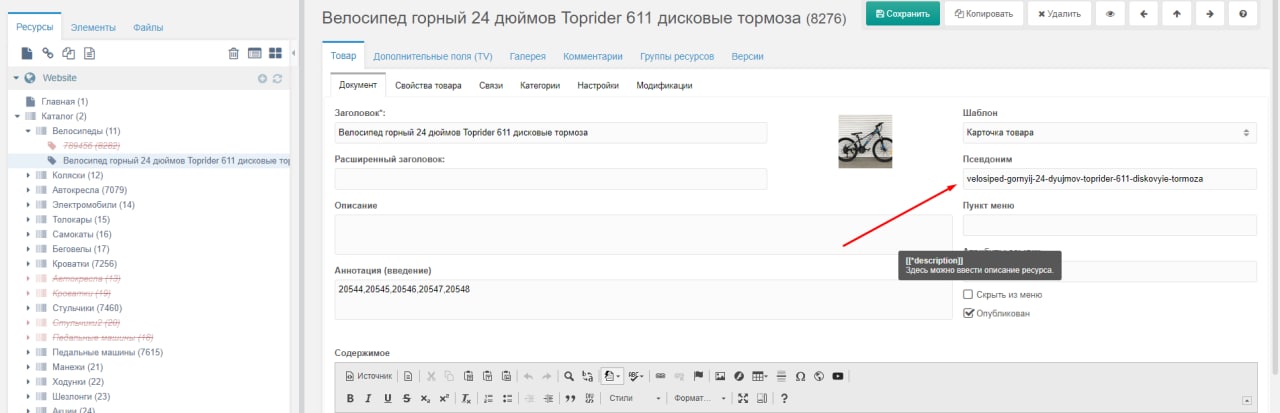
Task: Expand the Коляски (12) folder
Action: click(x=29, y=175)
